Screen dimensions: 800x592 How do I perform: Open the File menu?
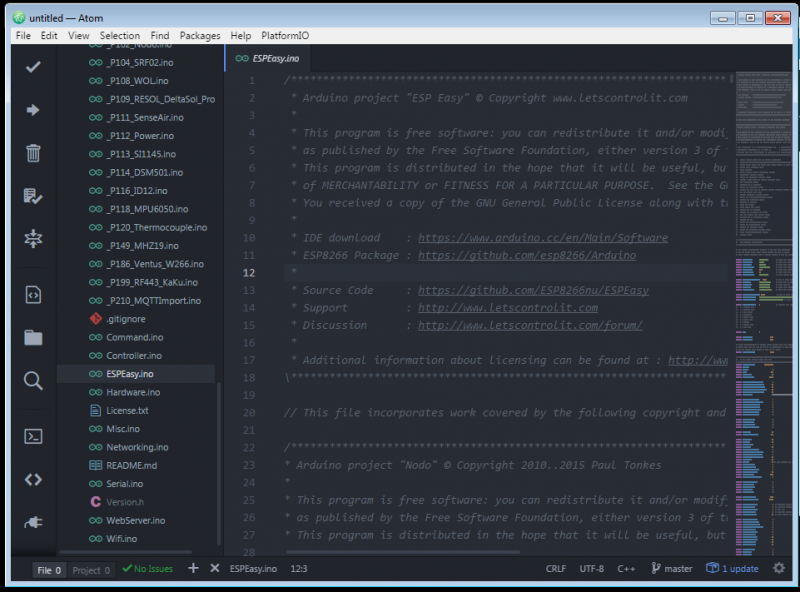[x=23, y=35]
